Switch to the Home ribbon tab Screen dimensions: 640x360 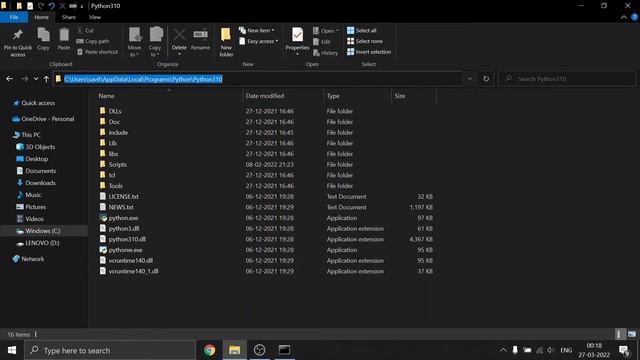41,17
